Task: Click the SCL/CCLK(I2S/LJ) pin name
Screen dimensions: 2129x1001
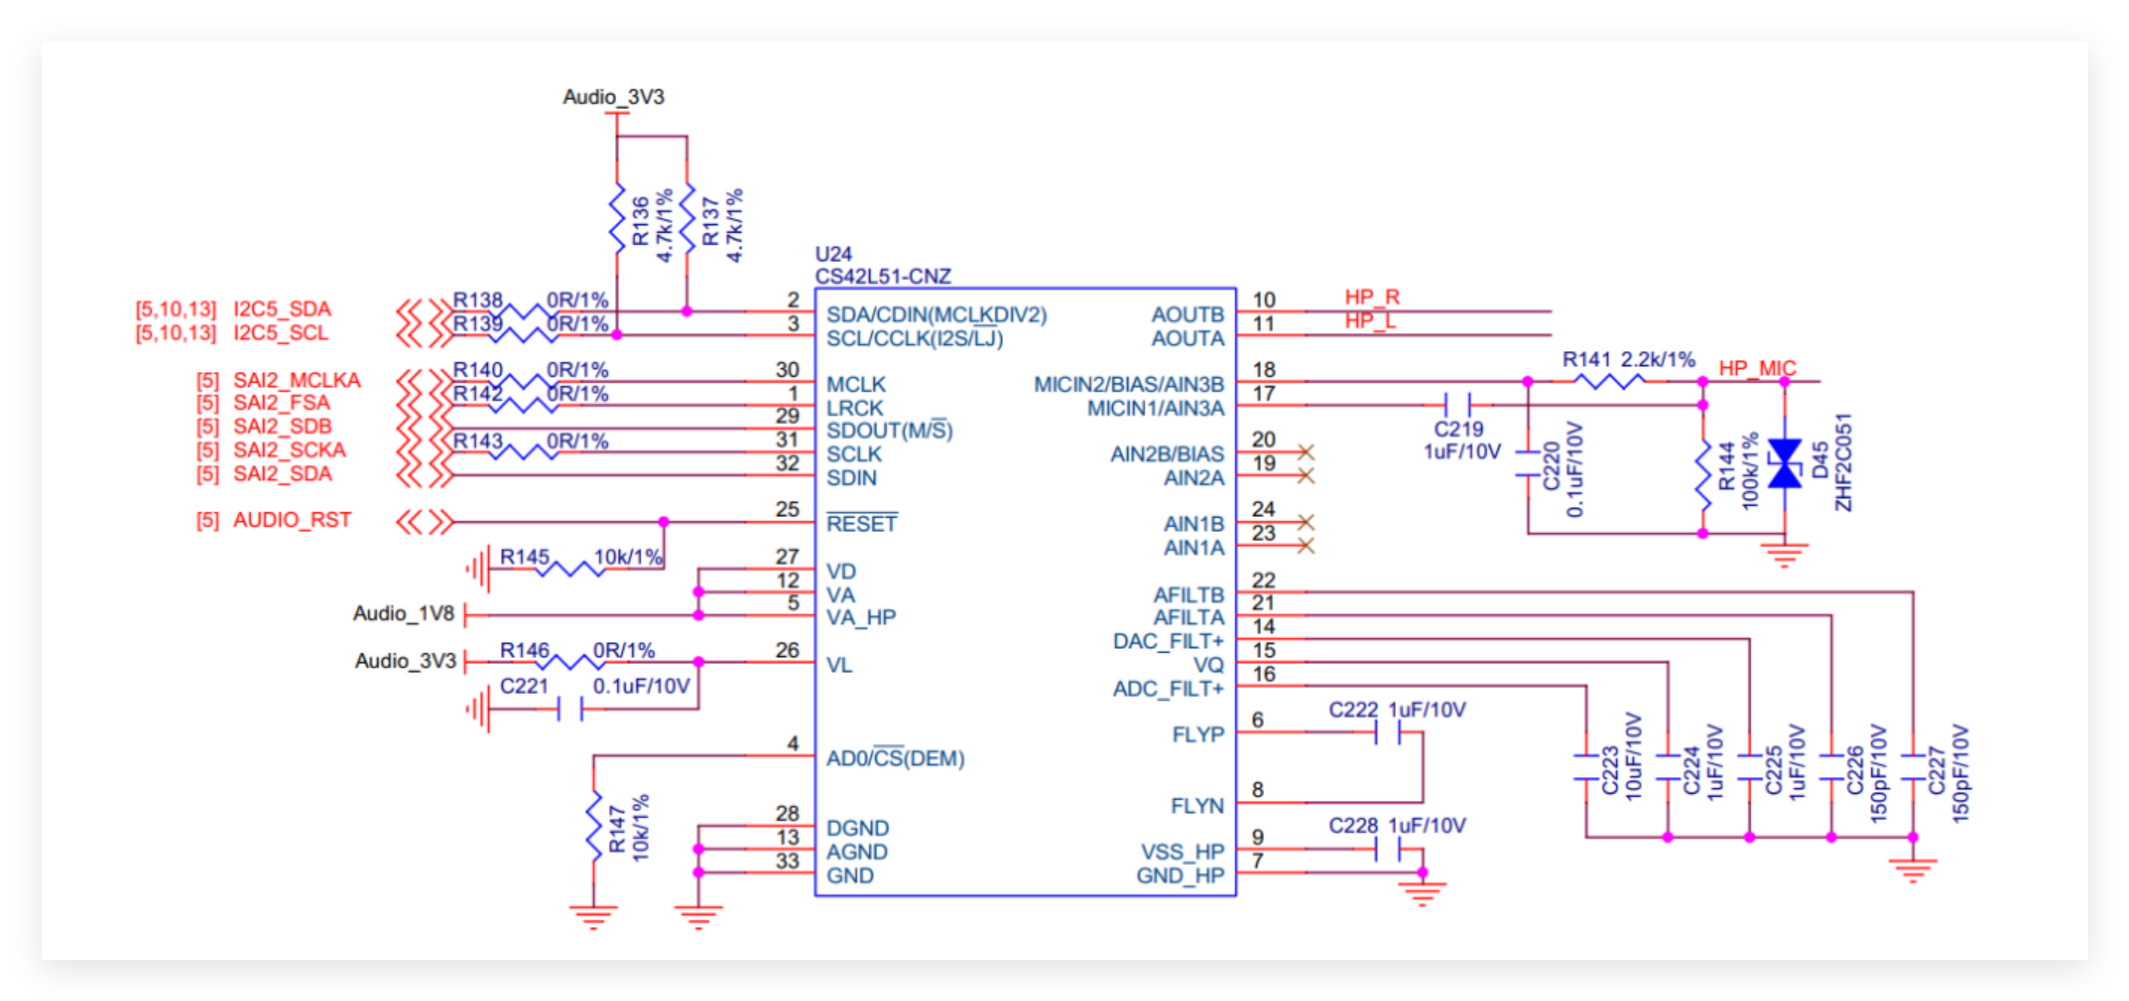Action: [914, 338]
